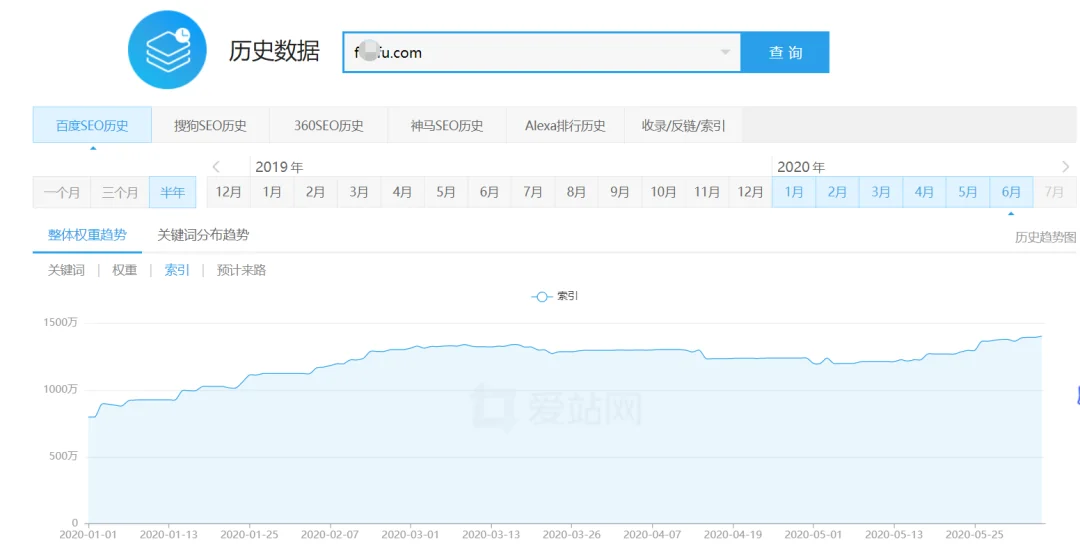
Task: Show the 权重 metric chart
Action: pyautogui.click(x=125, y=271)
